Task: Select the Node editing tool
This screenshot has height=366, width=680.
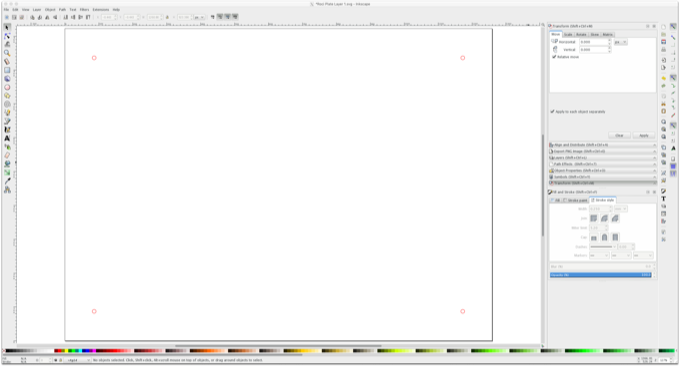Action: (7, 36)
